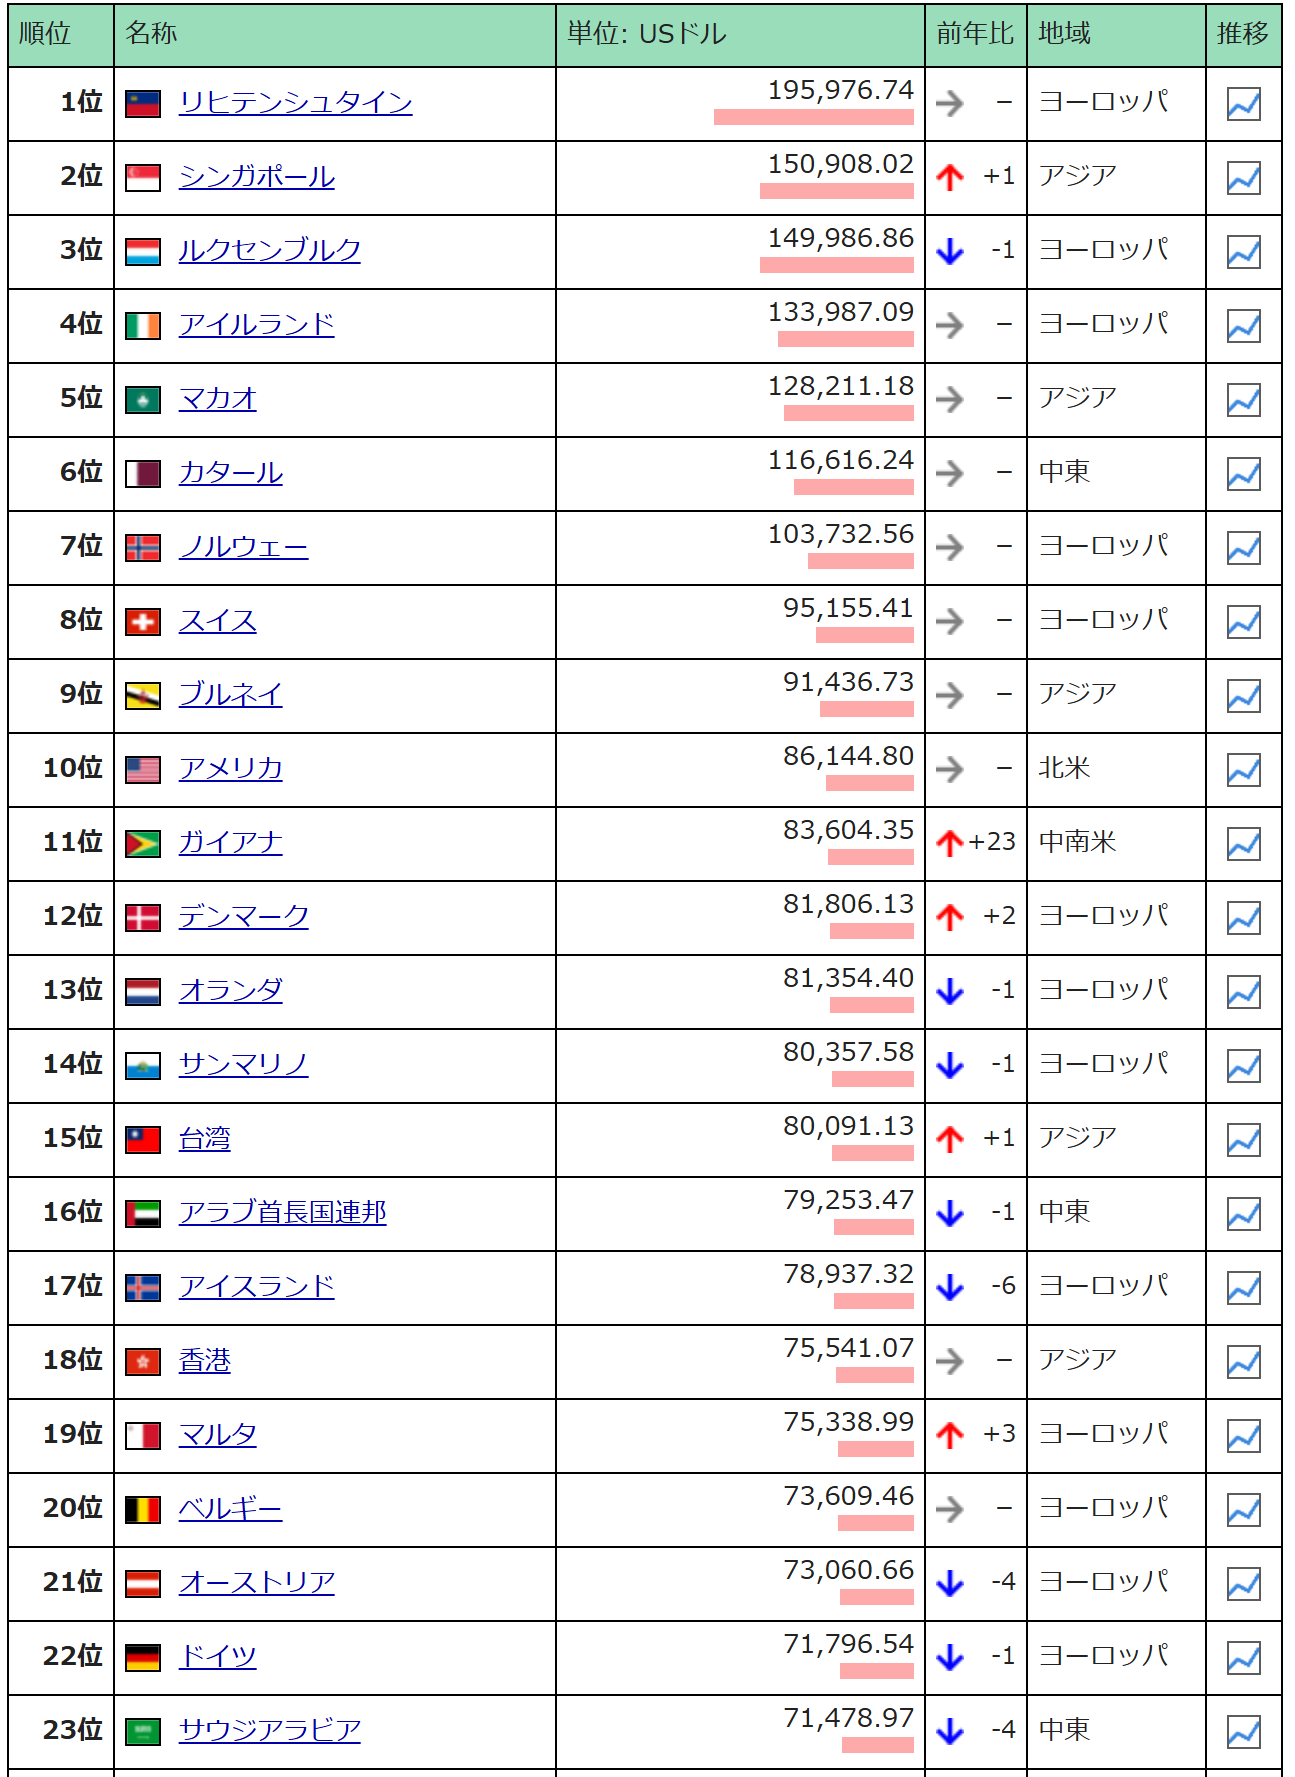Open the trend chart icon for Liechtenstein
This screenshot has height=1777, width=1295.
(x=1243, y=104)
